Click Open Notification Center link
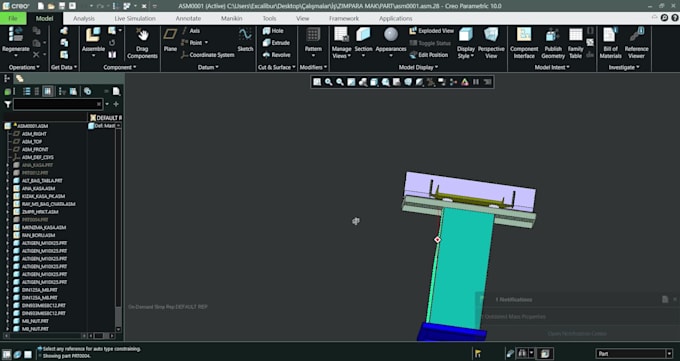 click(x=577, y=334)
